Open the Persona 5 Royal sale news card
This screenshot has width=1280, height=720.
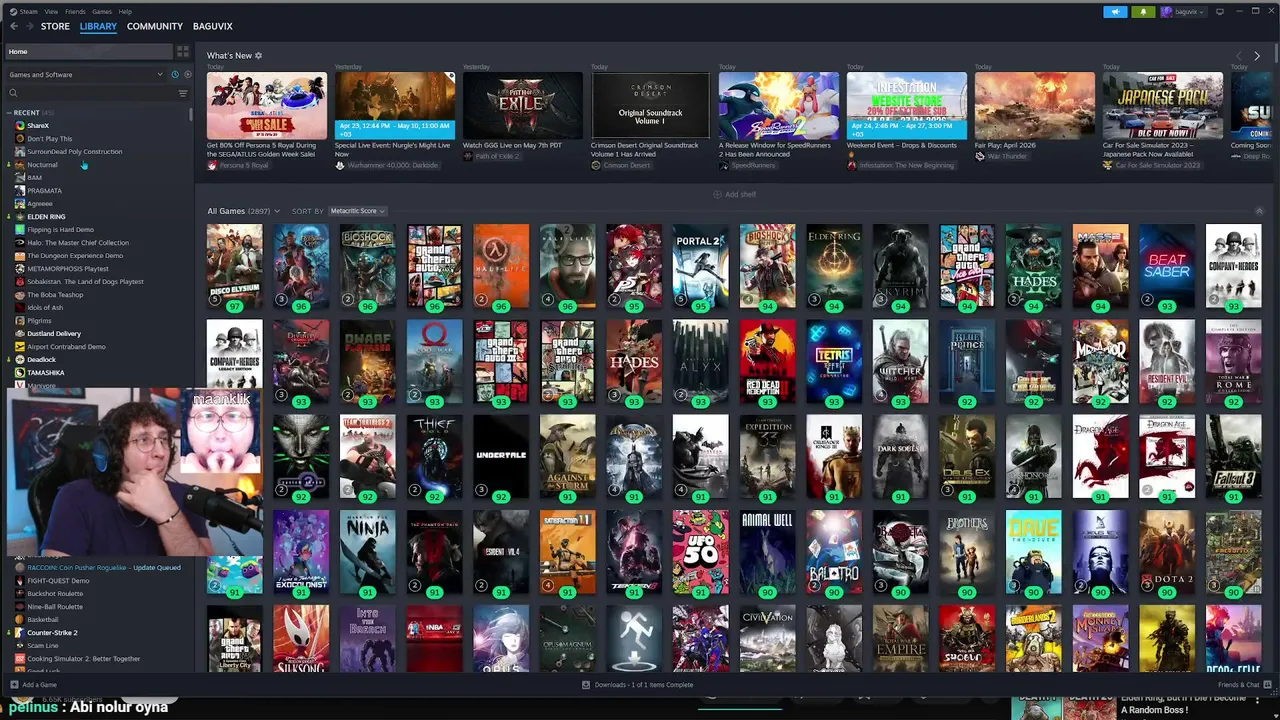click(x=266, y=105)
